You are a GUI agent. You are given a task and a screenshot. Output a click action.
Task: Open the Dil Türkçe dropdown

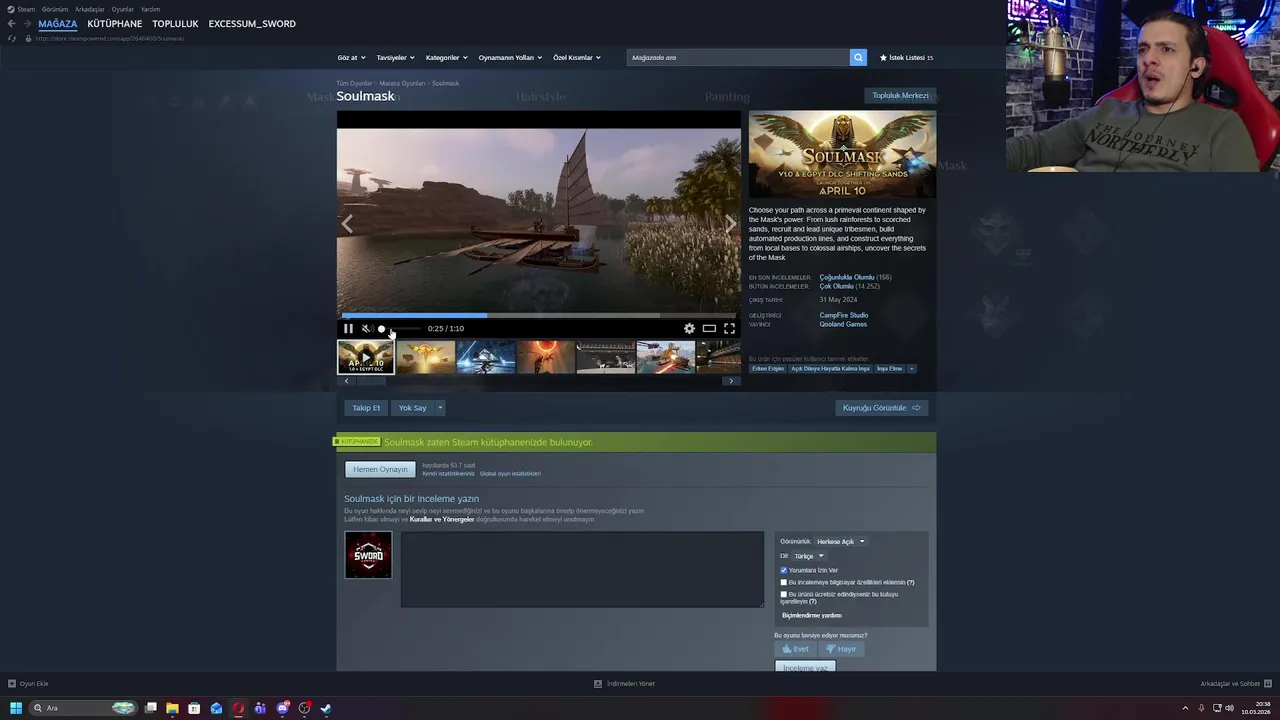tap(808, 556)
